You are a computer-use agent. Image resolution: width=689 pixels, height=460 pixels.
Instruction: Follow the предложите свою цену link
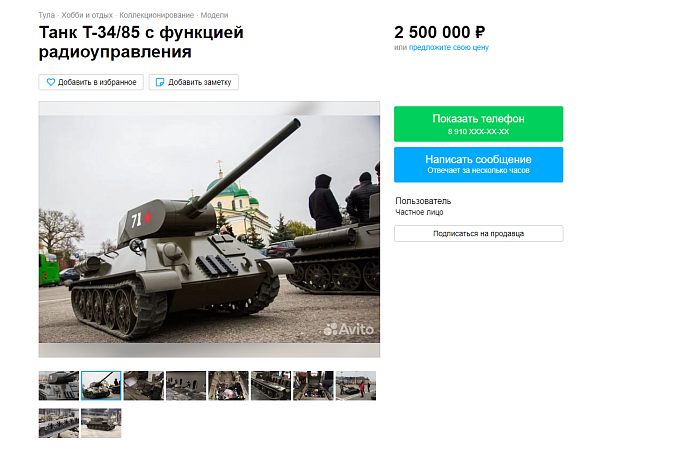(x=449, y=47)
